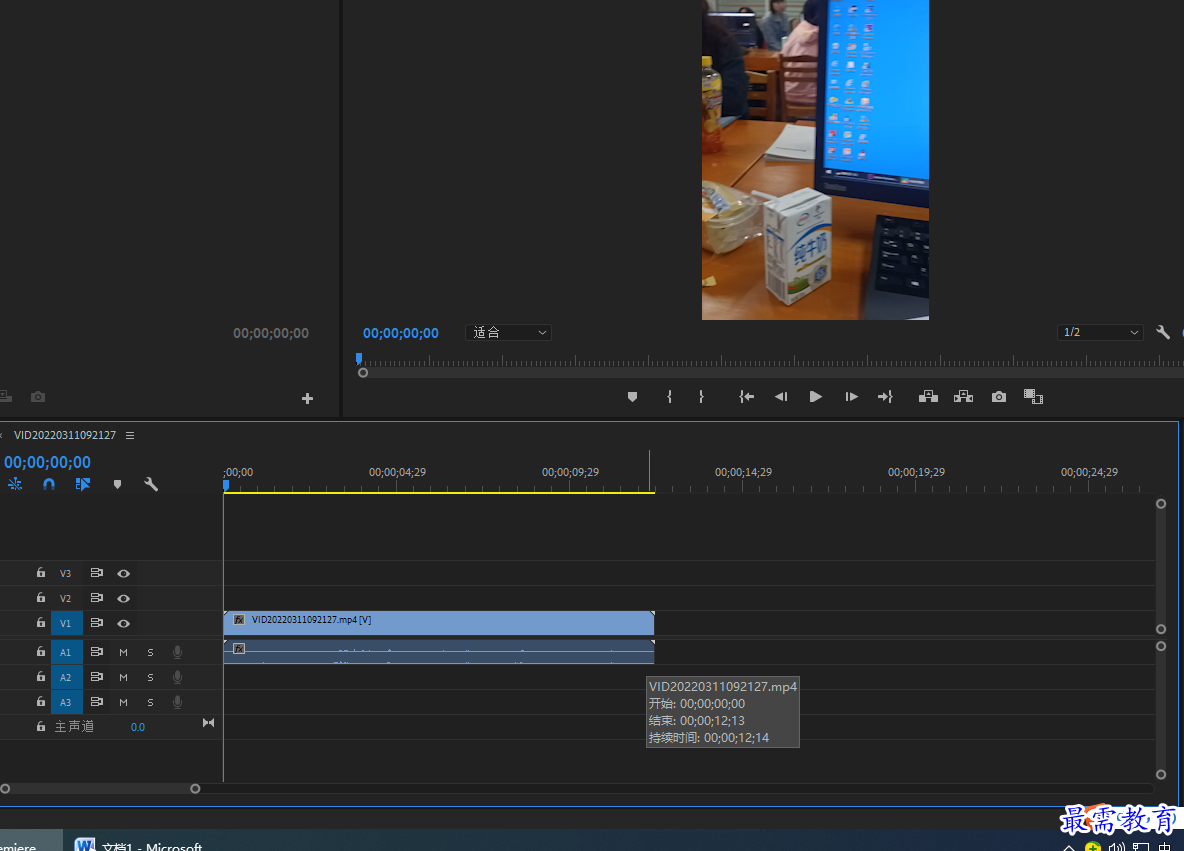
Task: Step back one frame
Action: [781, 396]
